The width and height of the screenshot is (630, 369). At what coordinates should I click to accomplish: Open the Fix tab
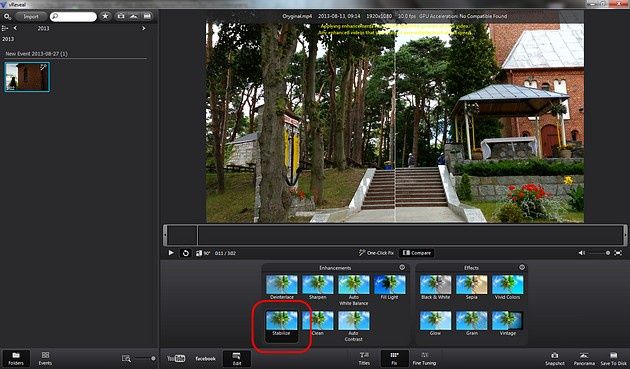pyautogui.click(x=395, y=359)
